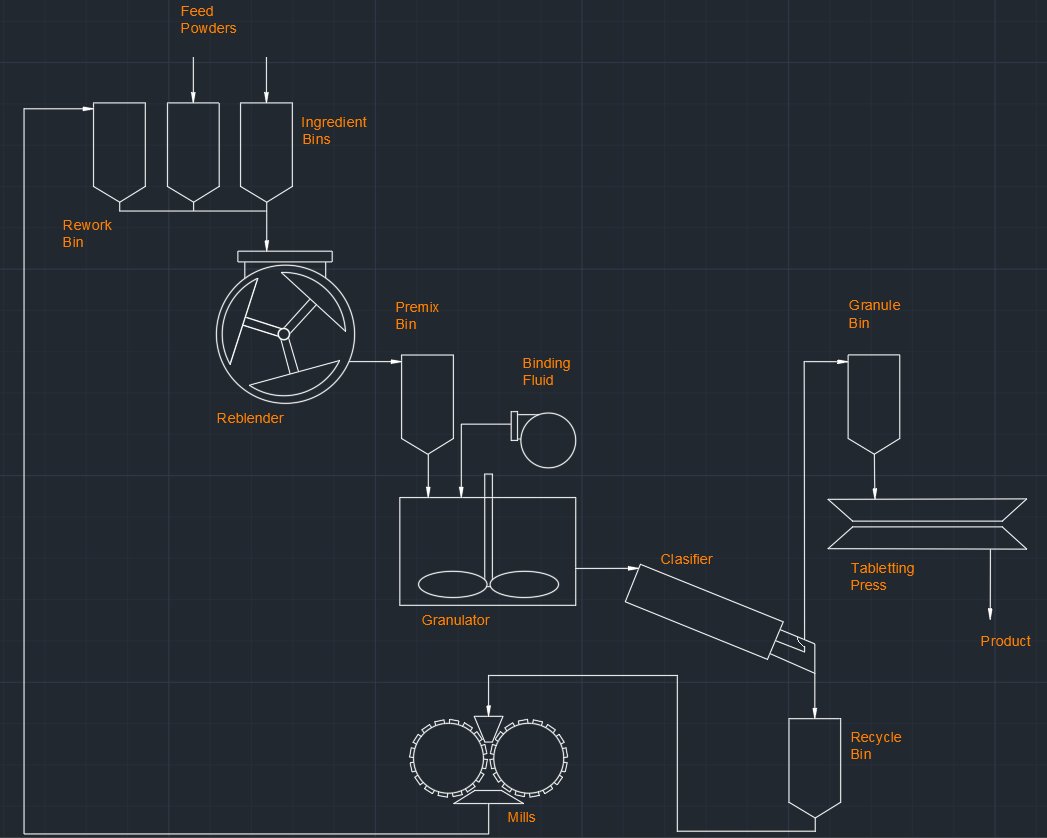This screenshot has height=838, width=1047.
Task: Click the left granulator impeller ellipse
Action: tap(453, 584)
